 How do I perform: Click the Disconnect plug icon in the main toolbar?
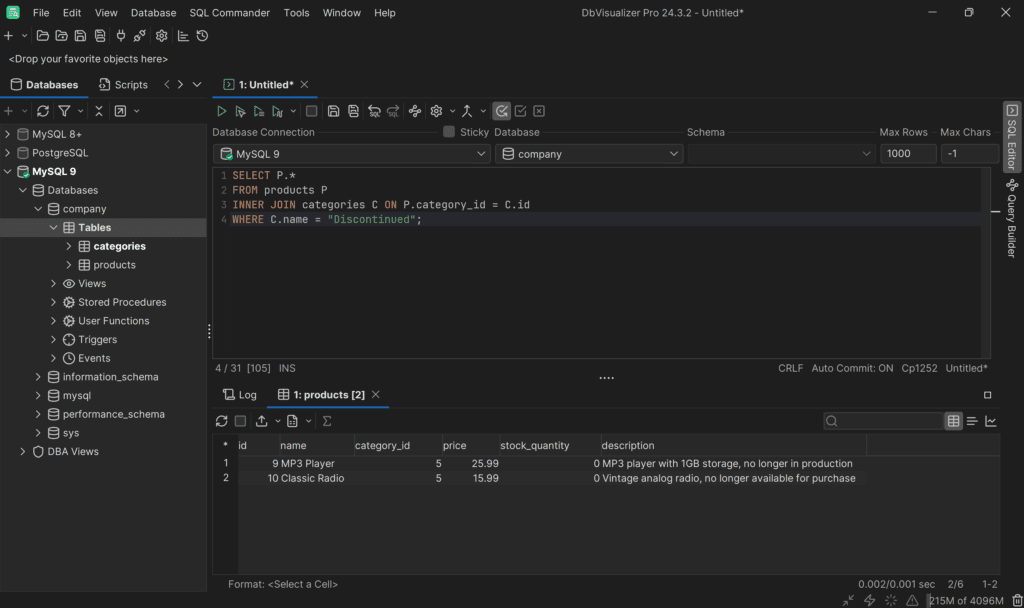139,36
